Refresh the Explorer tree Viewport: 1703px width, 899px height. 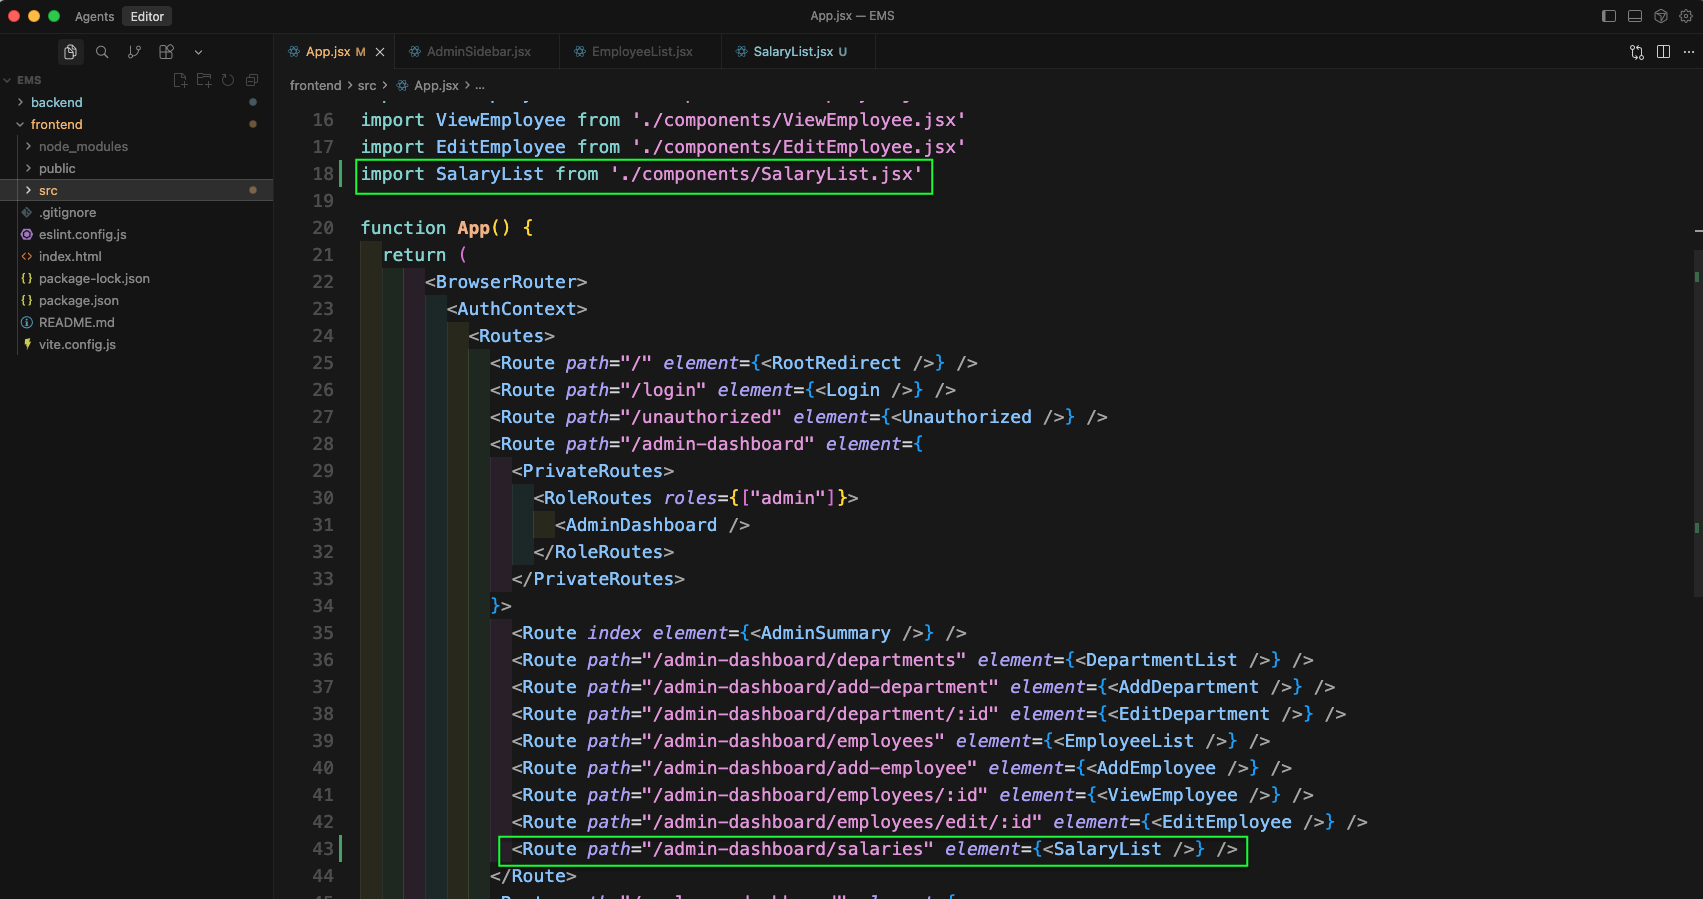coord(228,80)
